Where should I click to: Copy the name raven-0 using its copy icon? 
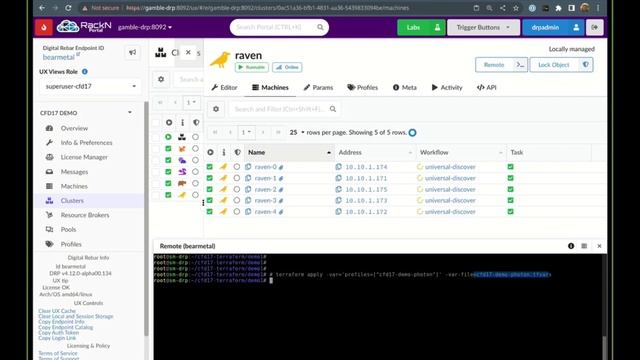click(248, 167)
